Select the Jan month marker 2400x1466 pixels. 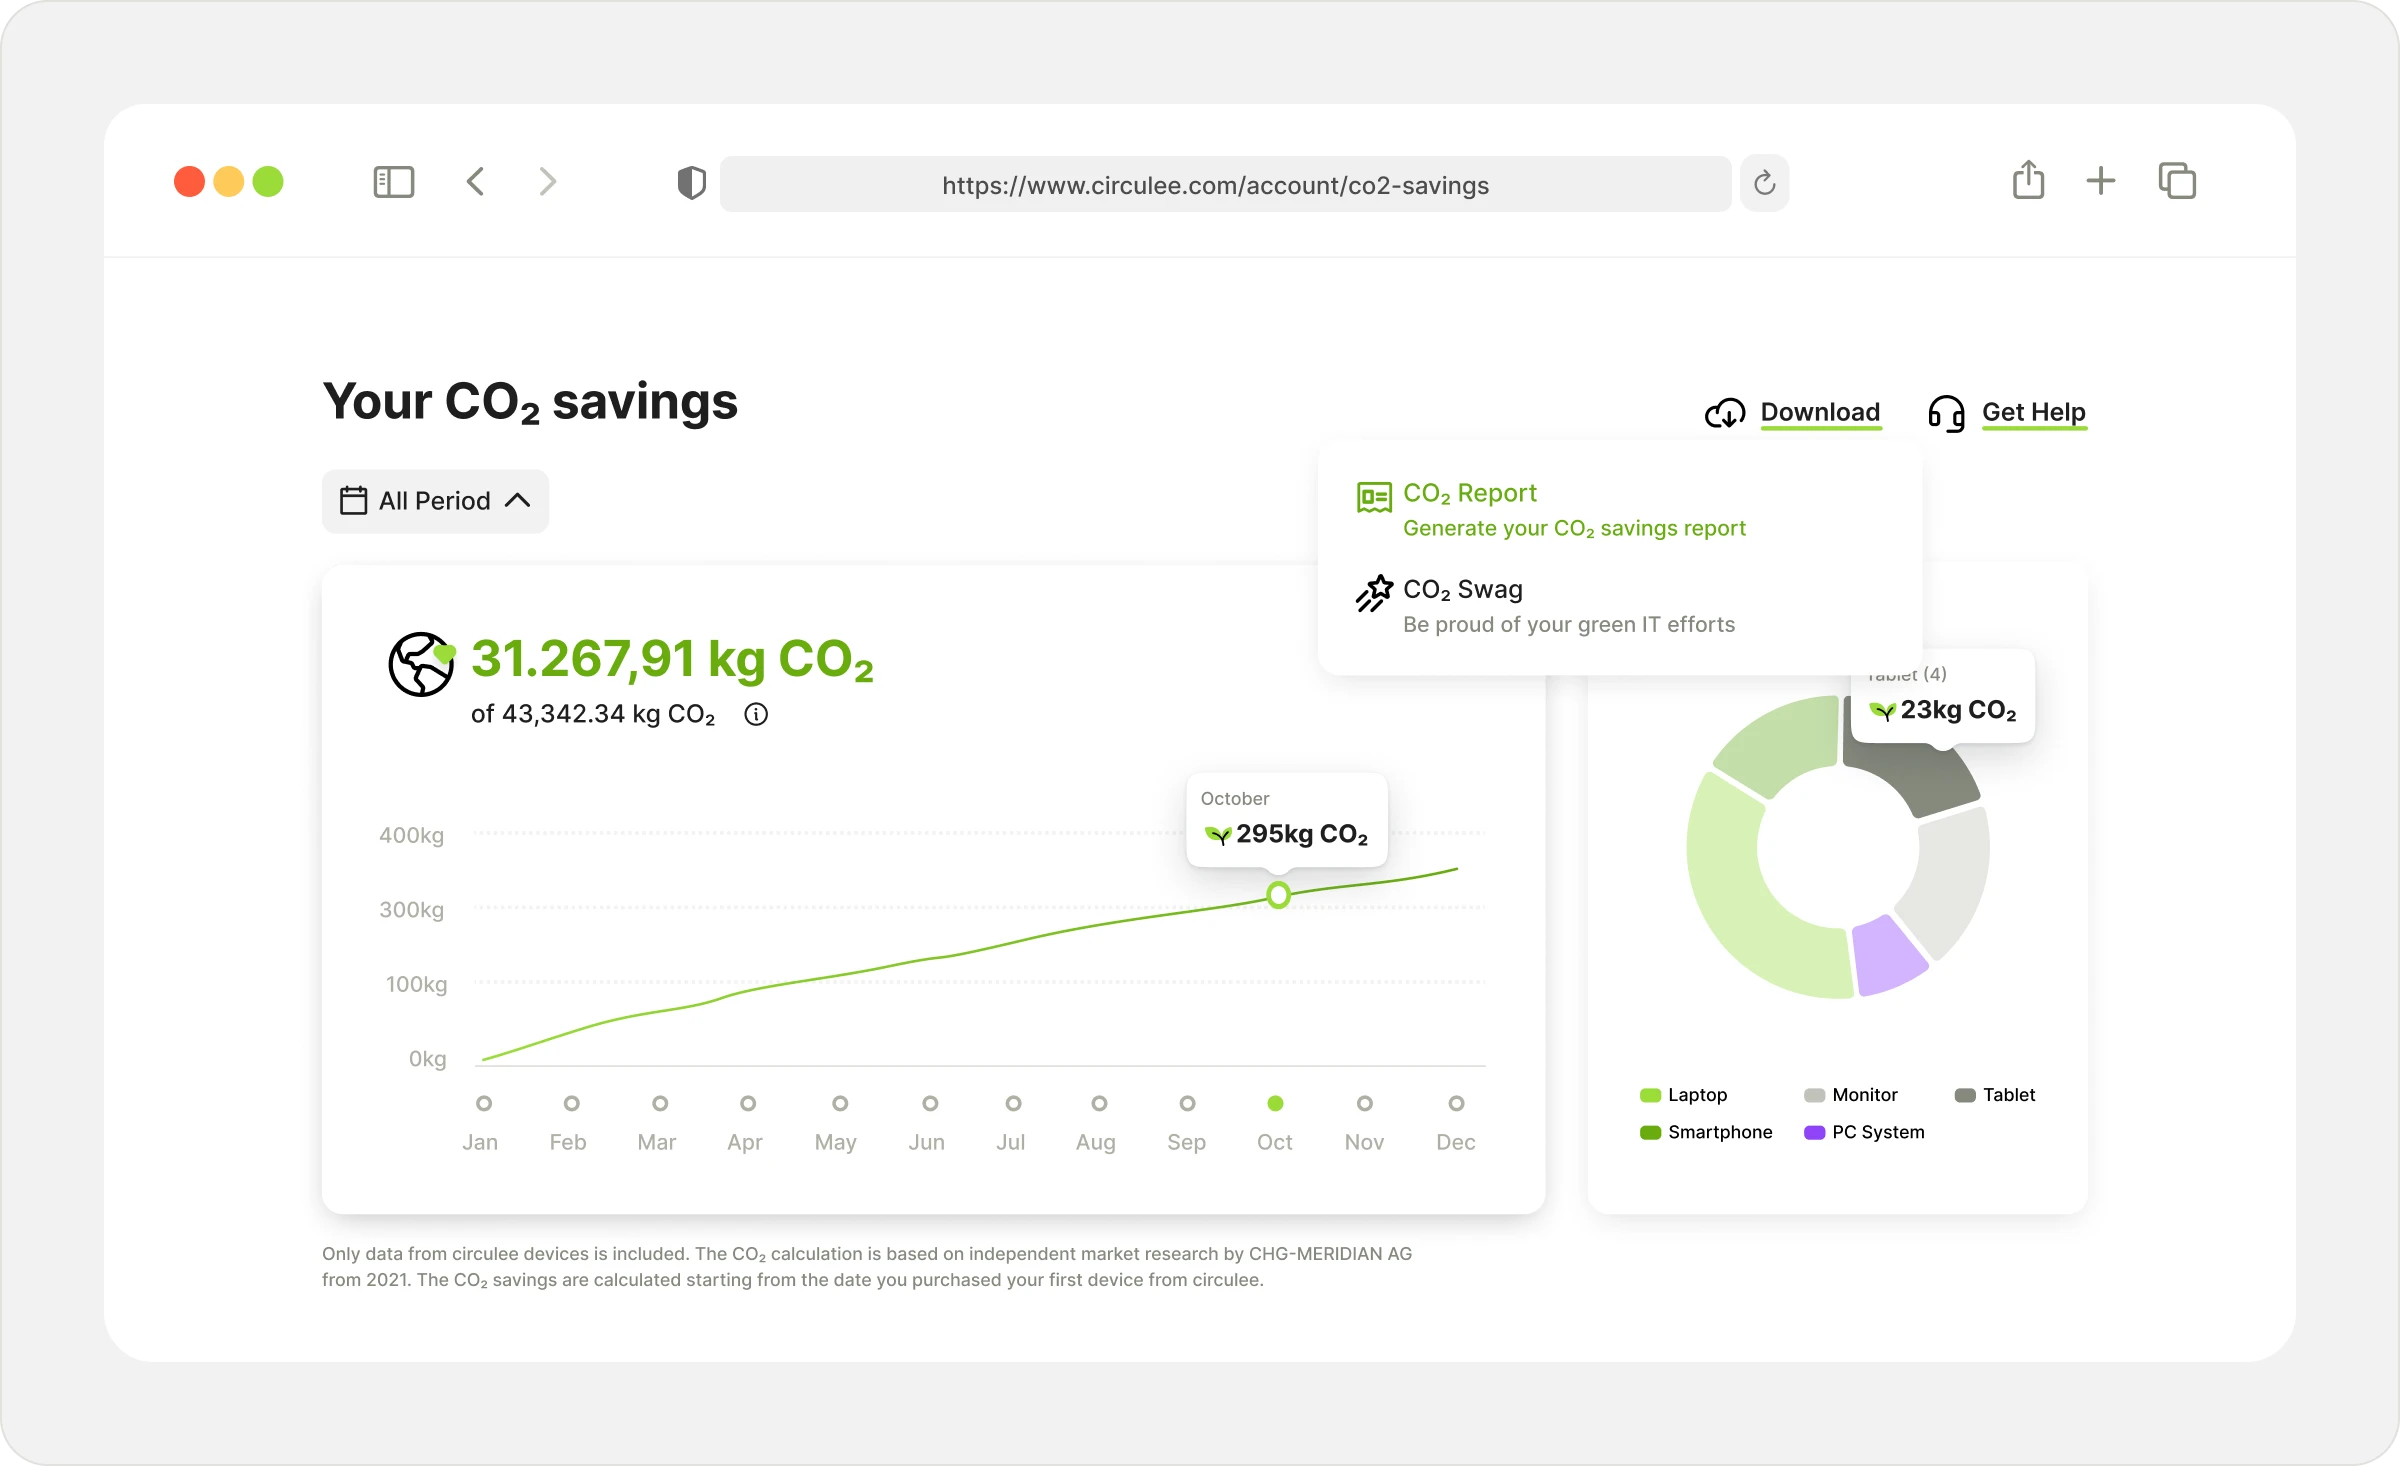(x=484, y=1103)
